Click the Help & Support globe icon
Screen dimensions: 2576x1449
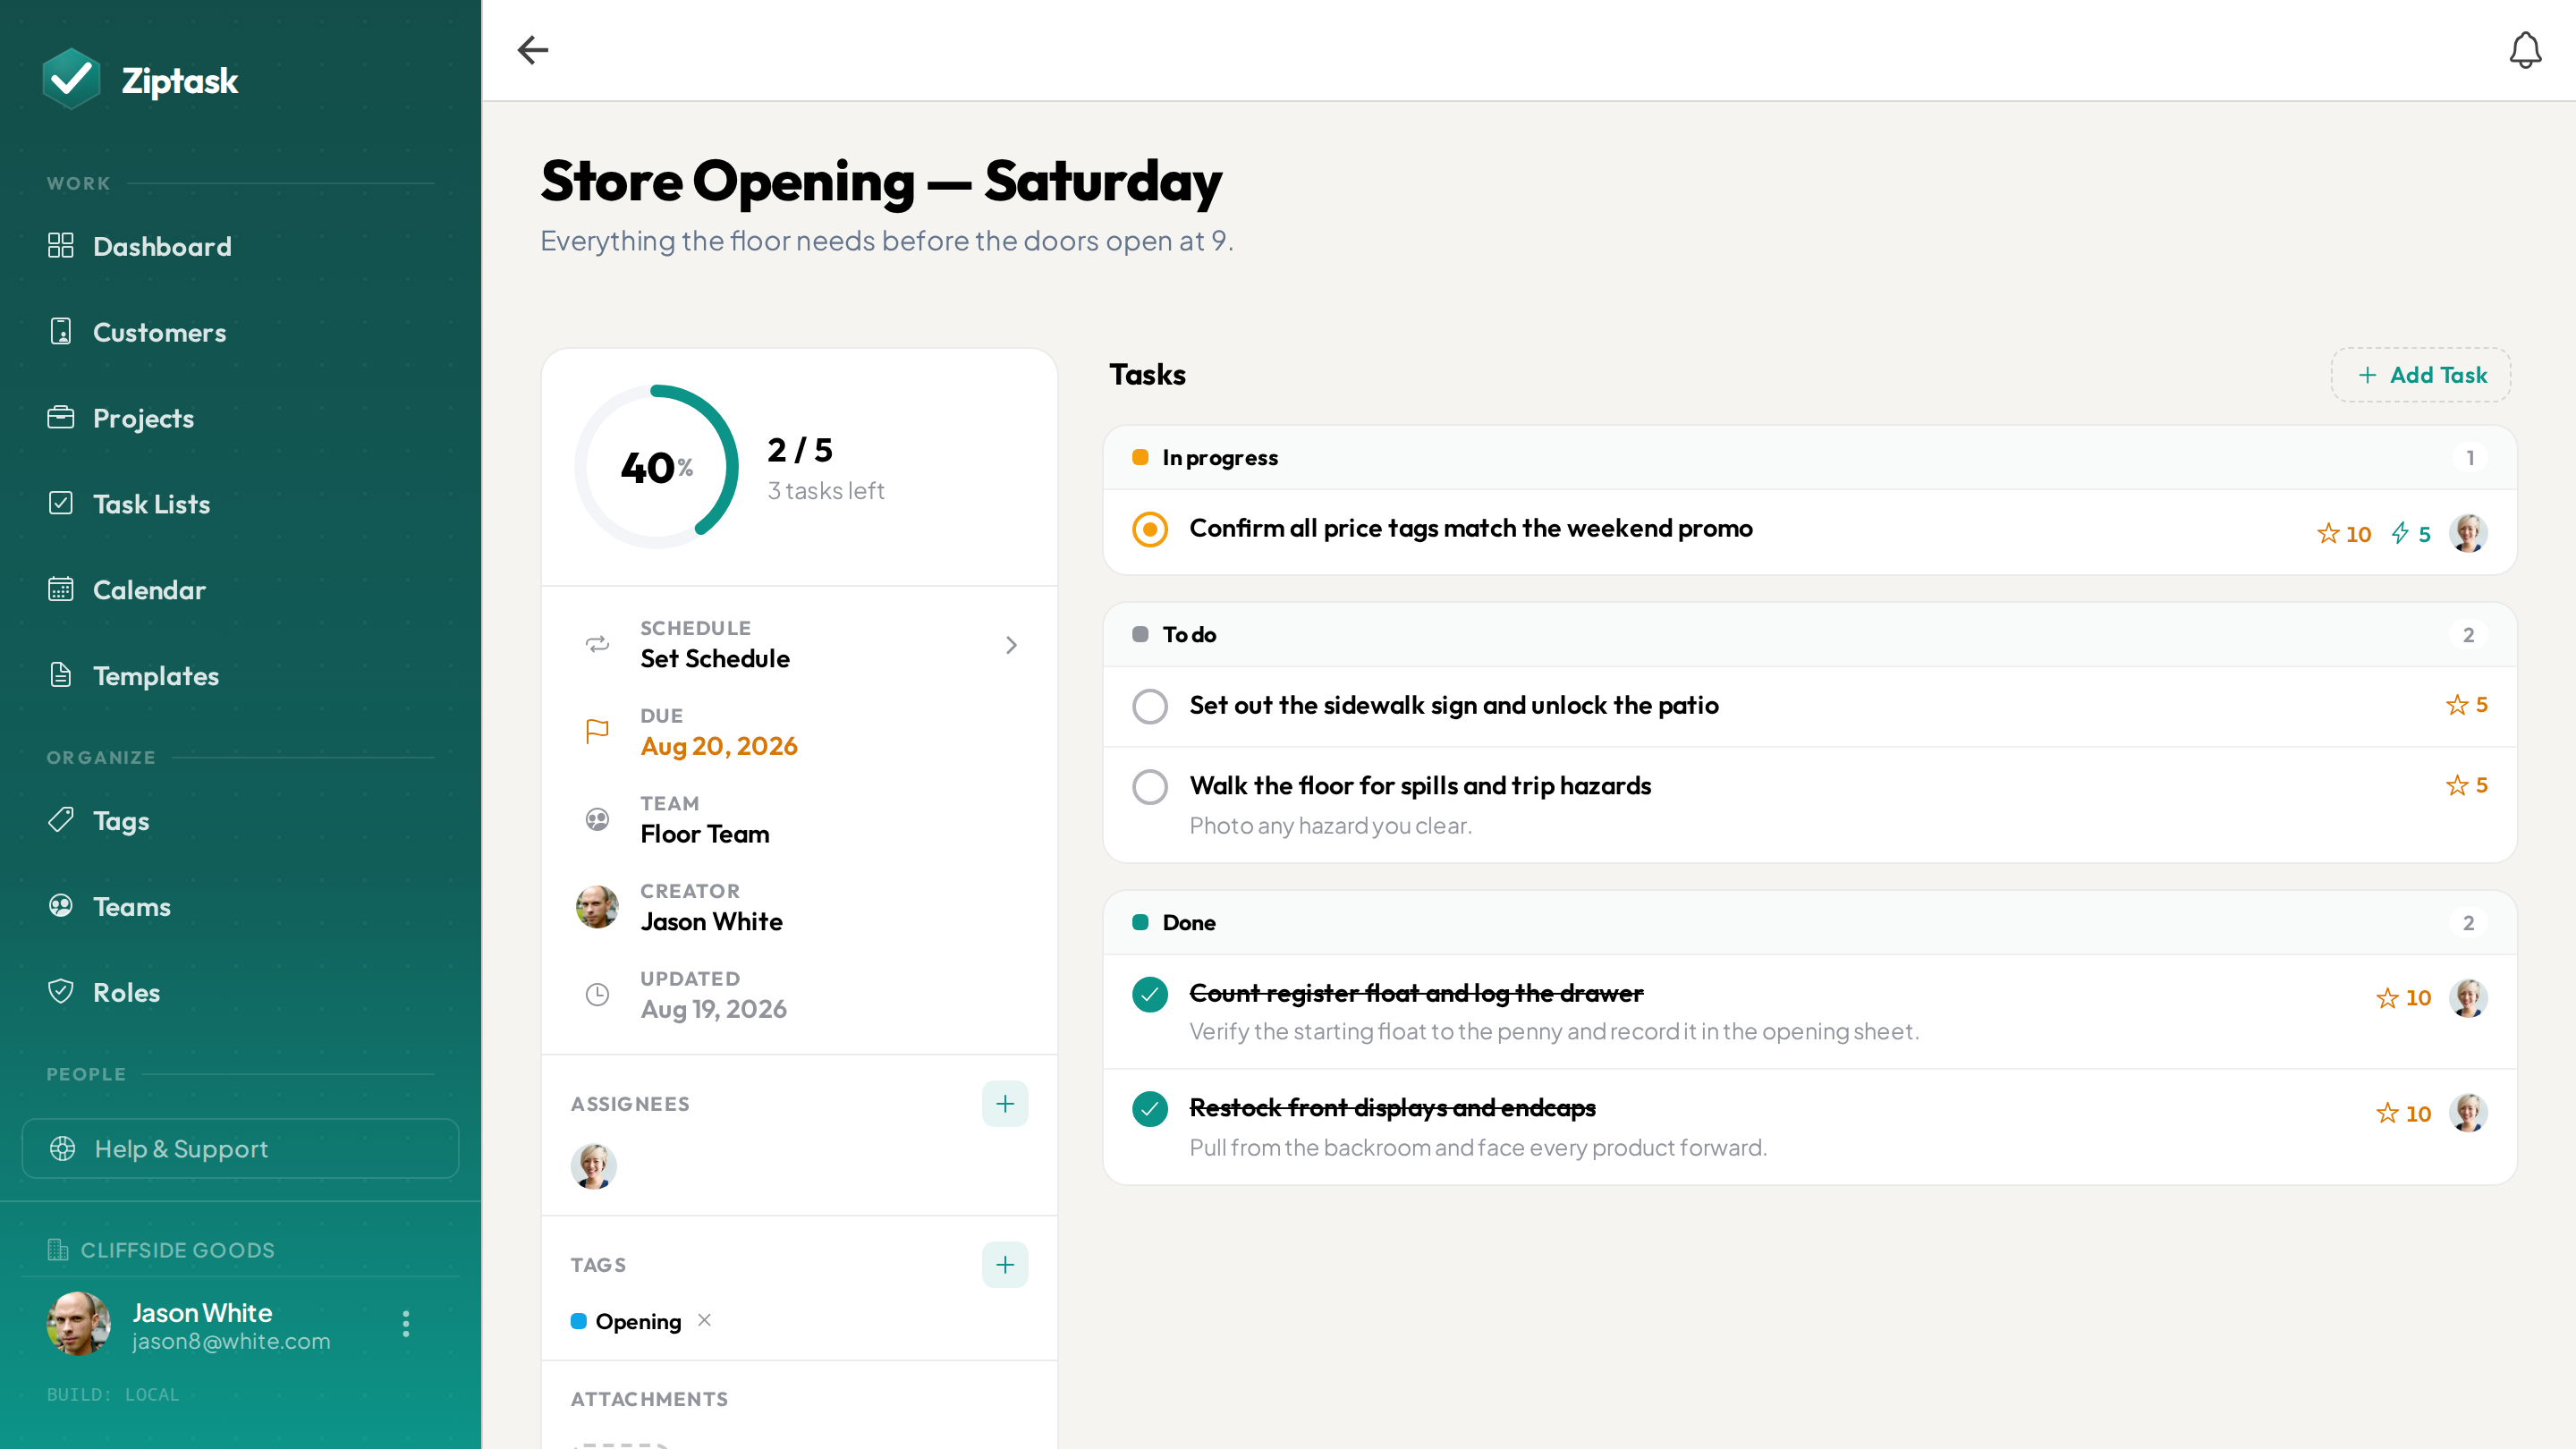coord(63,1148)
